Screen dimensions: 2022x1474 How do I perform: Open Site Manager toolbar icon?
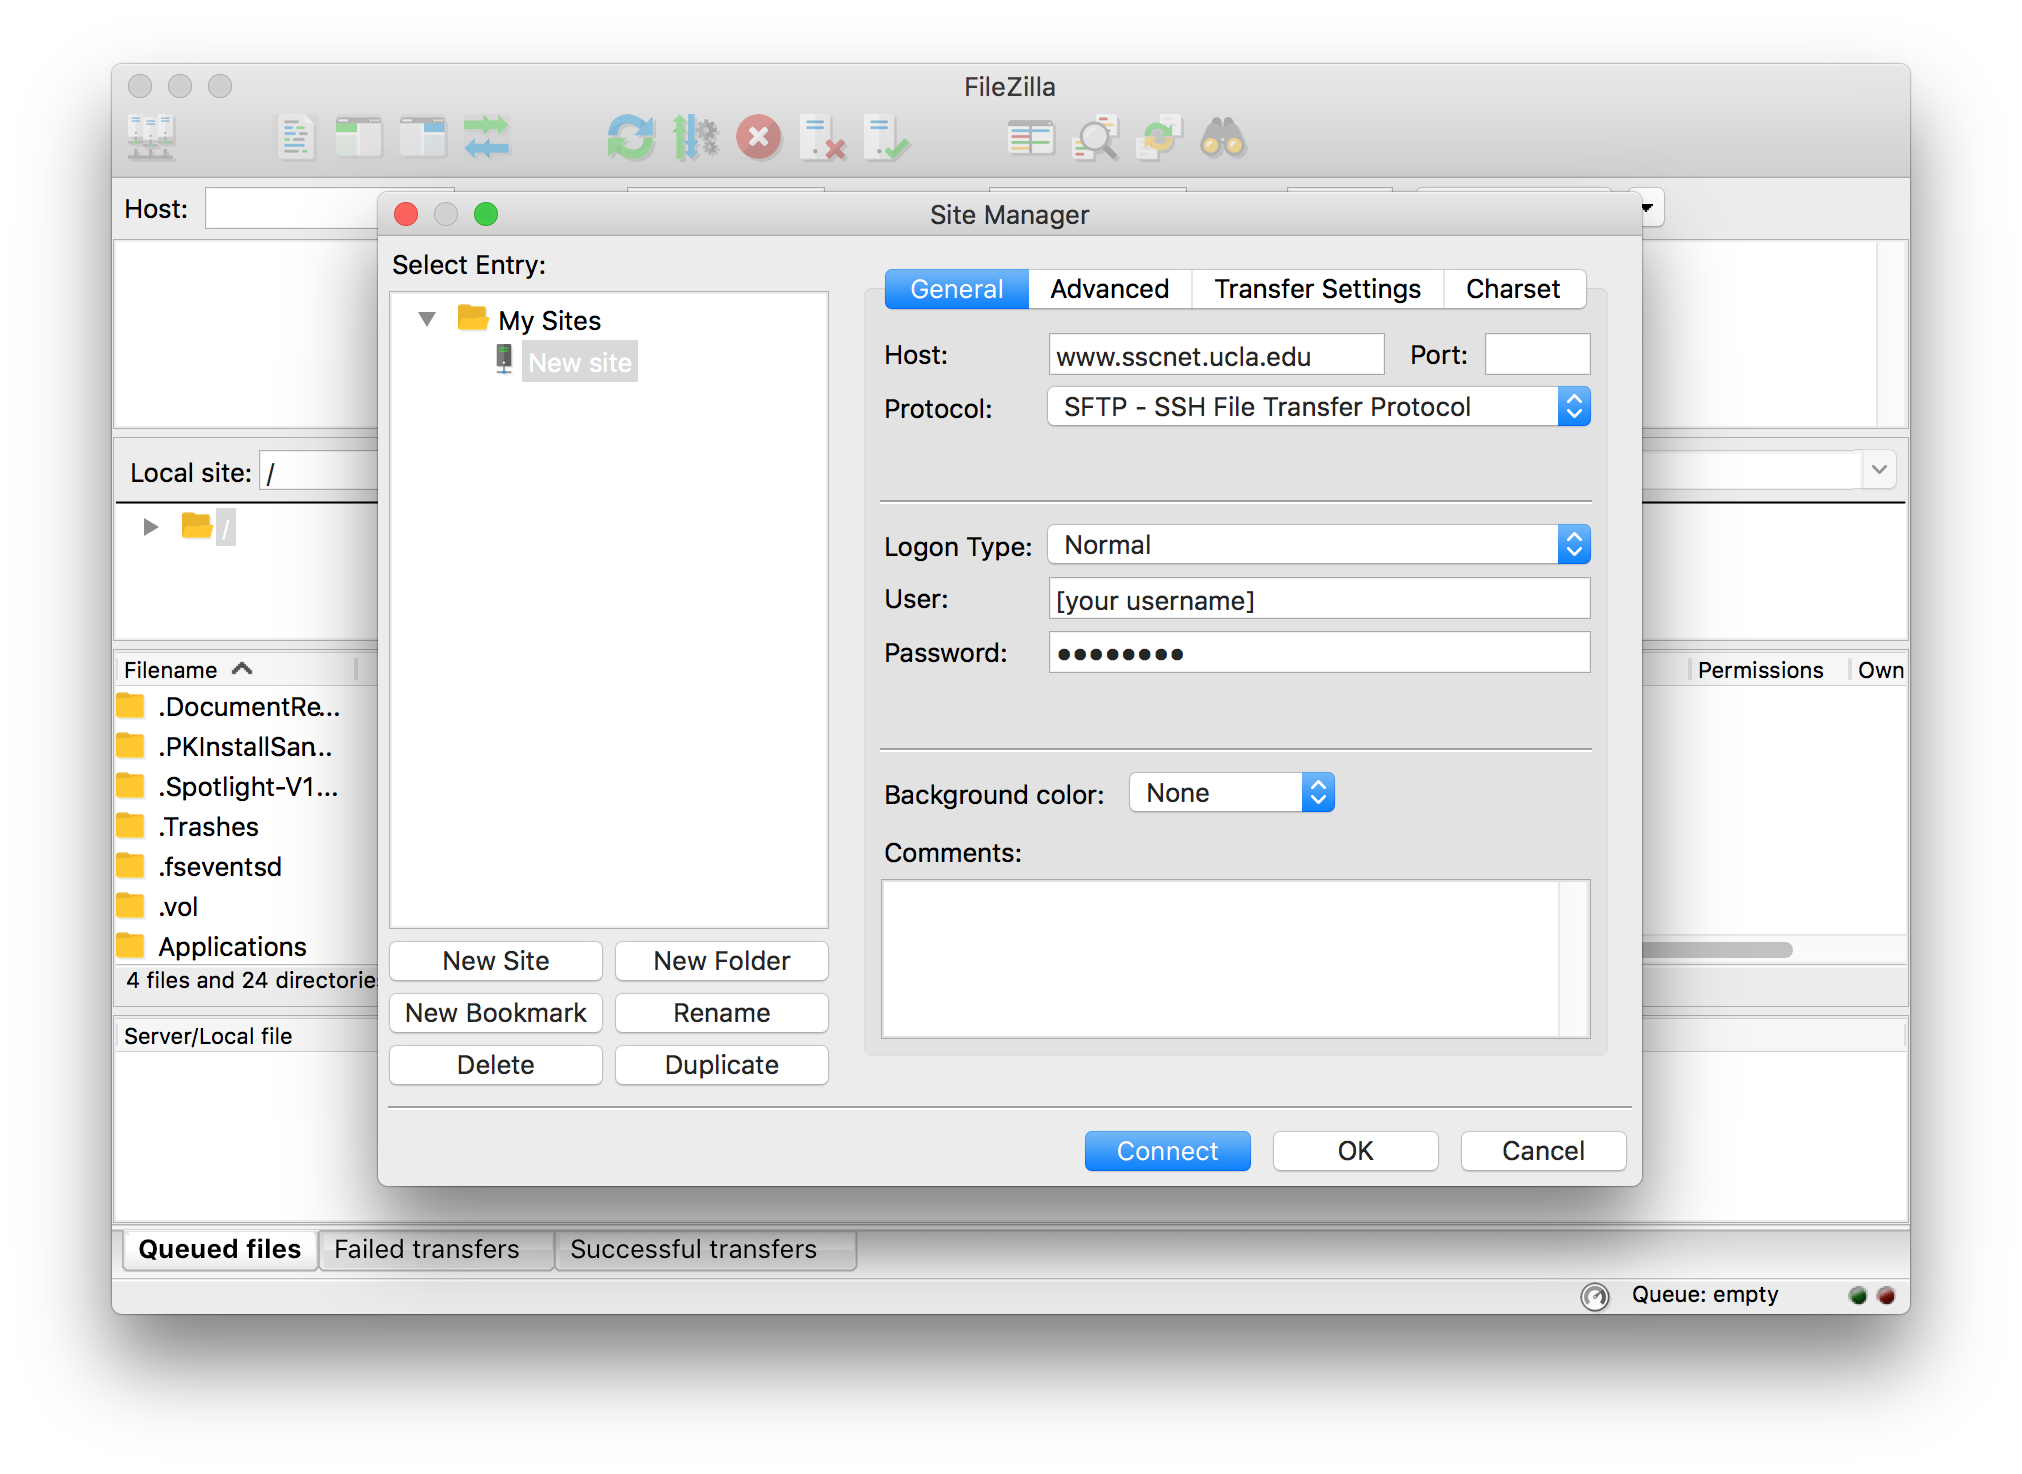coord(151,138)
